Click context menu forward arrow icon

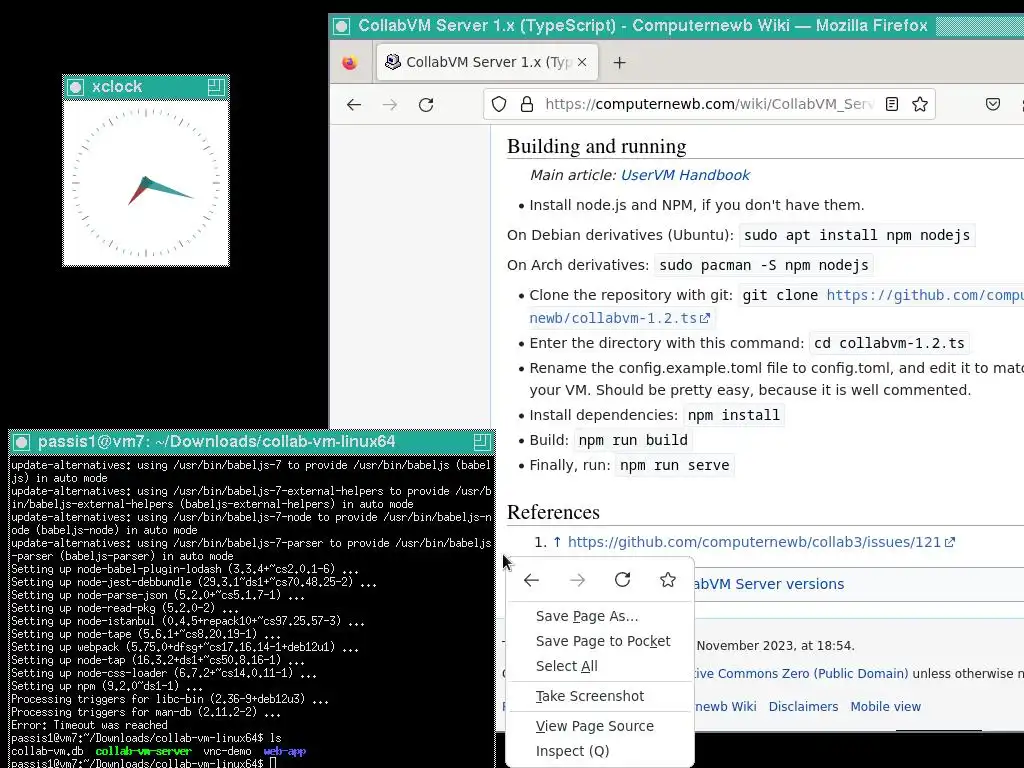577,580
